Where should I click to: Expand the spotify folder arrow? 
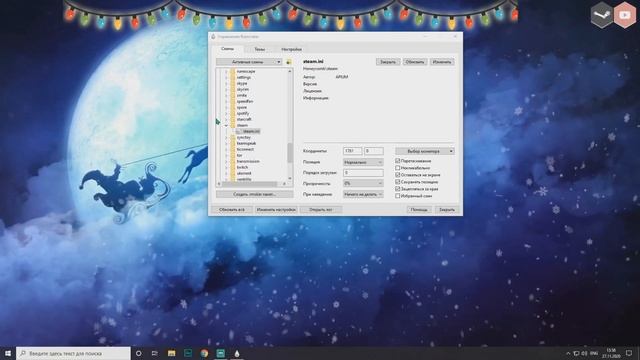226,113
